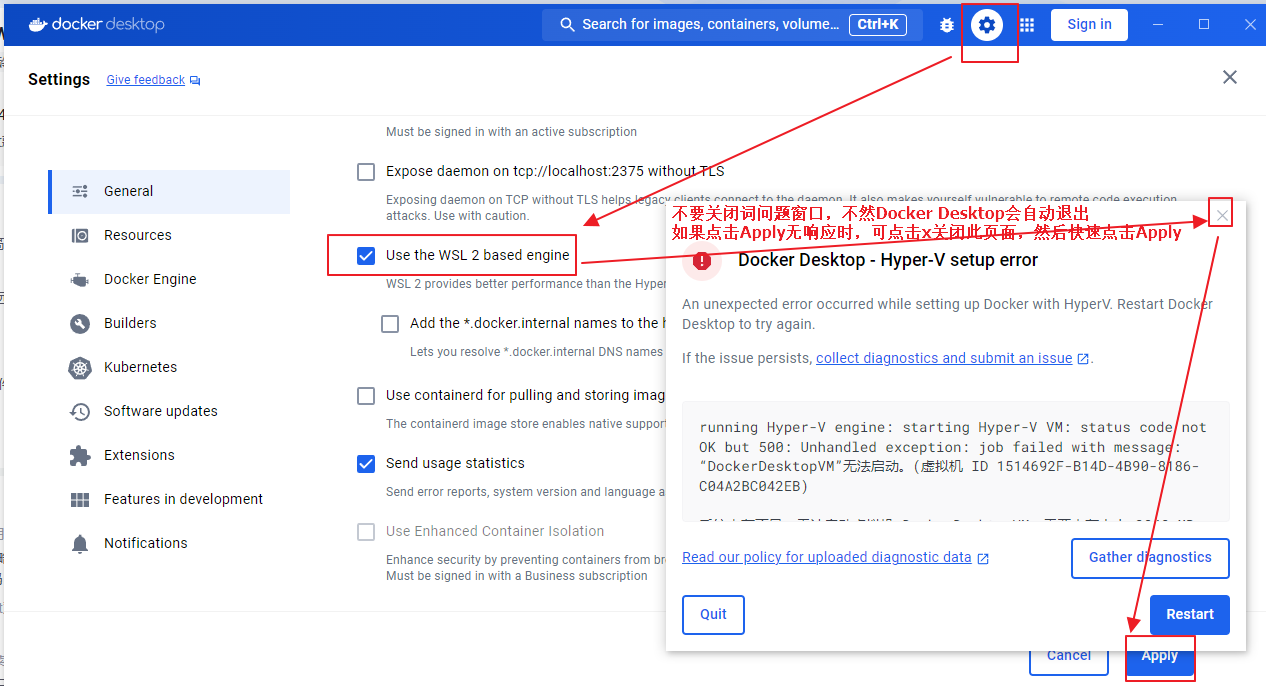The width and height of the screenshot is (1266, 686).
Task: Click the Kubernetes helm icon
Action: point(80,367)
